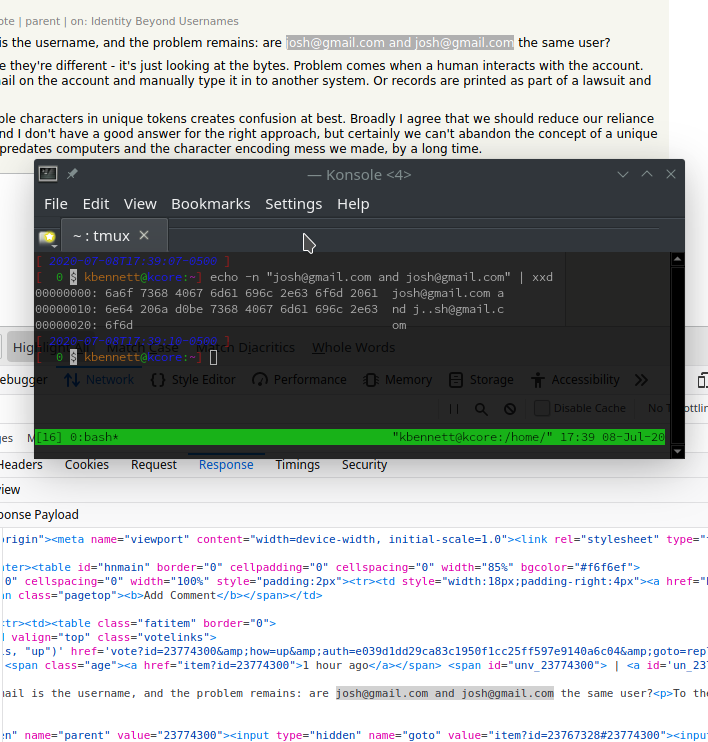The image size is (708, 742).
Task: Click the Network panel arrows icon
Action: tap(72, 380)
